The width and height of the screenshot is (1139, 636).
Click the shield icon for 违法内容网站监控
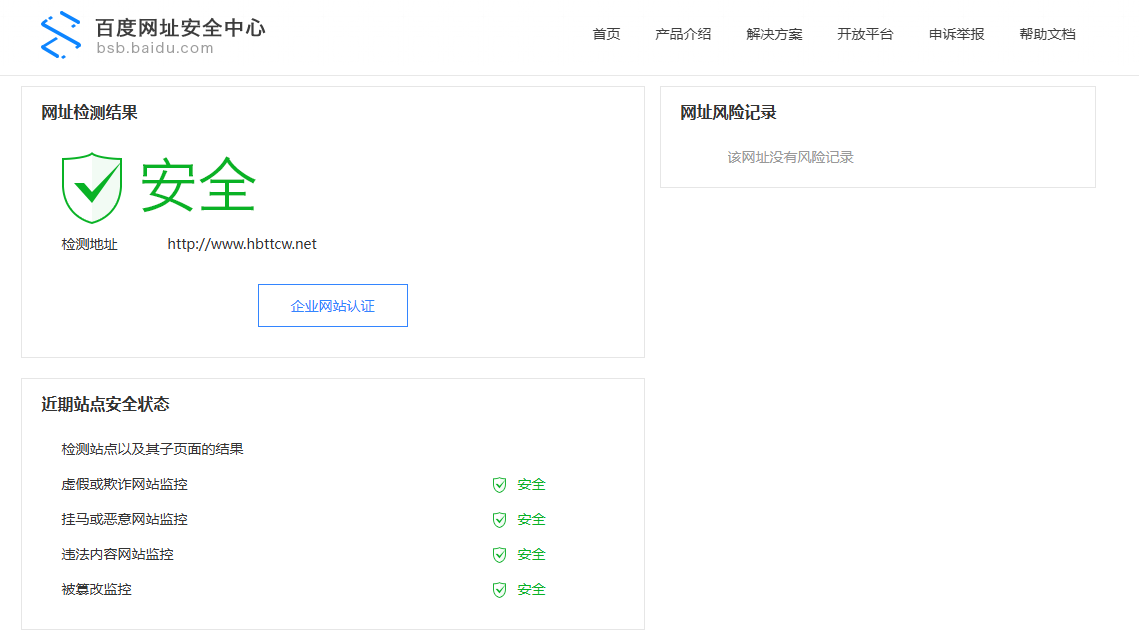(x=499, y=555)
